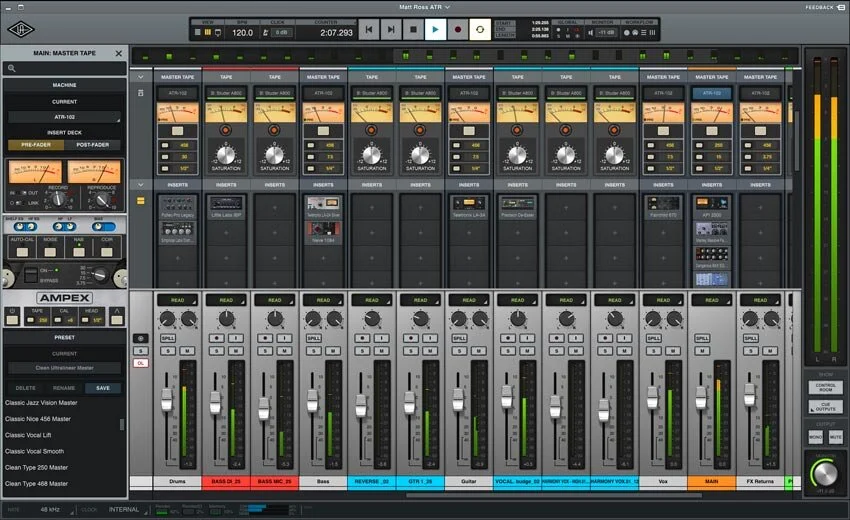Toggle the AUTO-CAL button on the Ampex plugin
This screenshot has height=520, width=850.
[x=22, y=252]
